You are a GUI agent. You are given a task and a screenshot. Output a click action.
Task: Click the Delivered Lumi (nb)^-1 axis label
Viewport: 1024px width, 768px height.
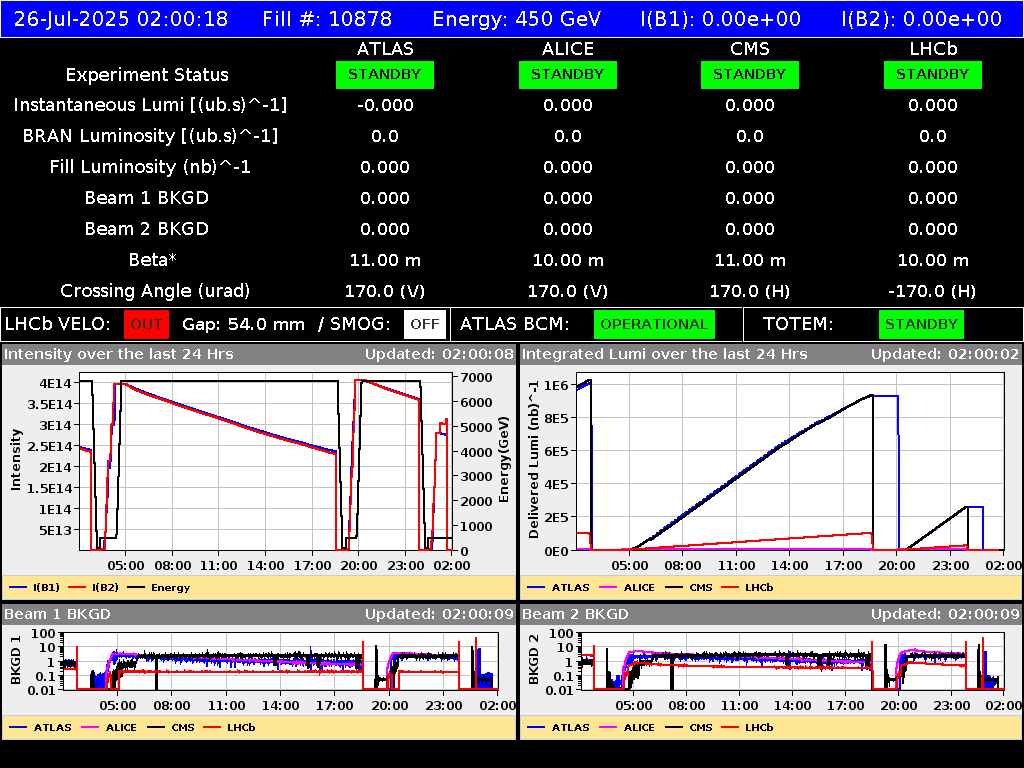pos(534,460)
